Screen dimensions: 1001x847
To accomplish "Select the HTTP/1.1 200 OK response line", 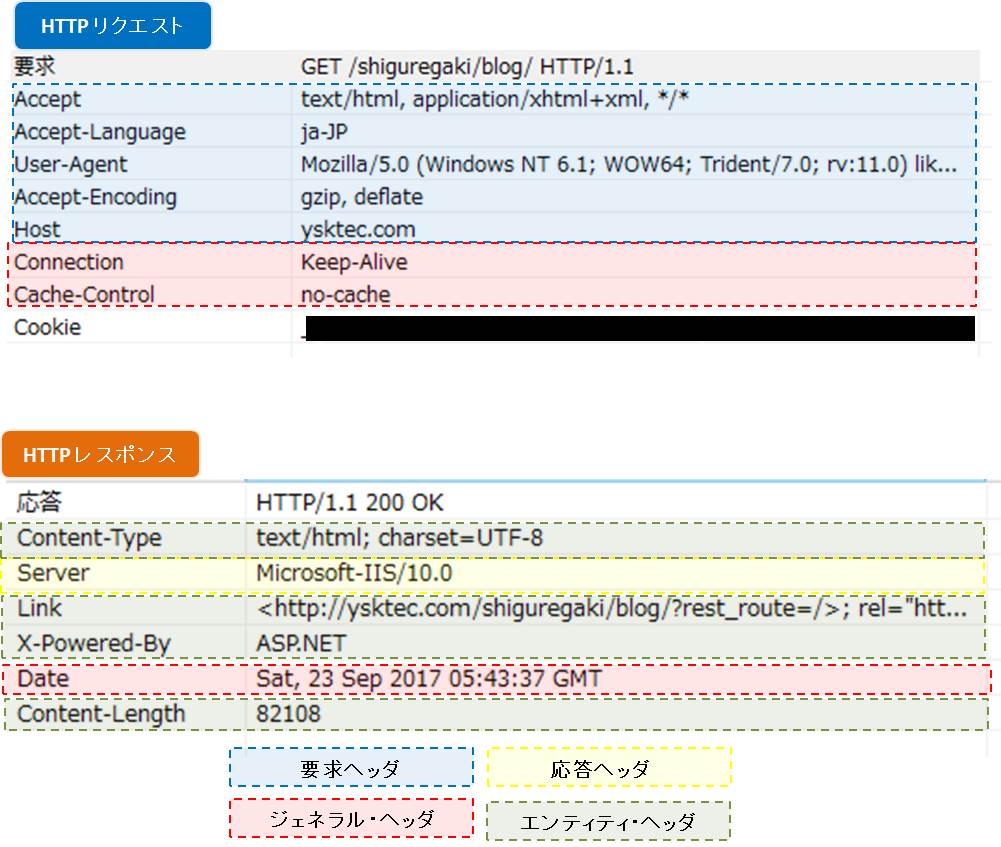I will (x=350, y=502).
